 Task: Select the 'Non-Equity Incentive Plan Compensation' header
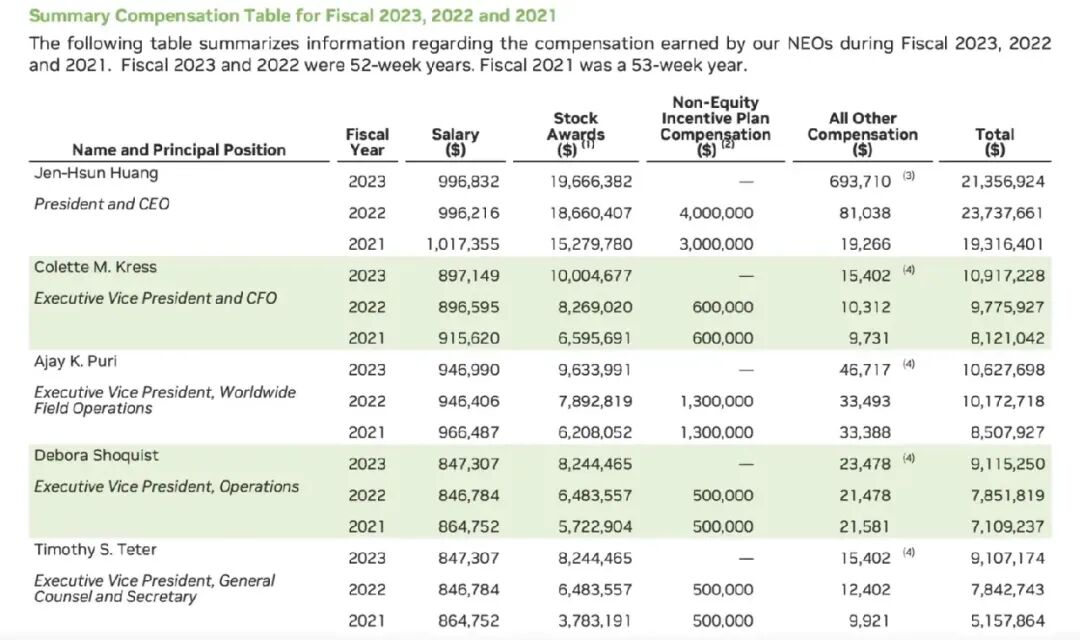click(x=716, y=127)
